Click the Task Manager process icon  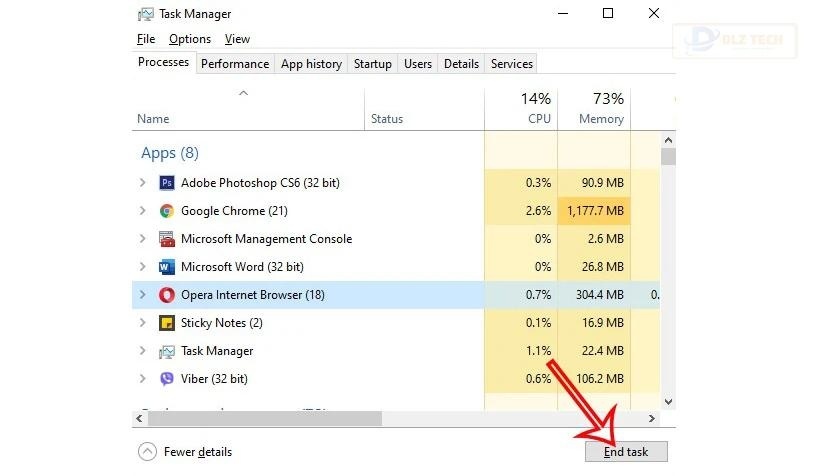coord(167,351)
